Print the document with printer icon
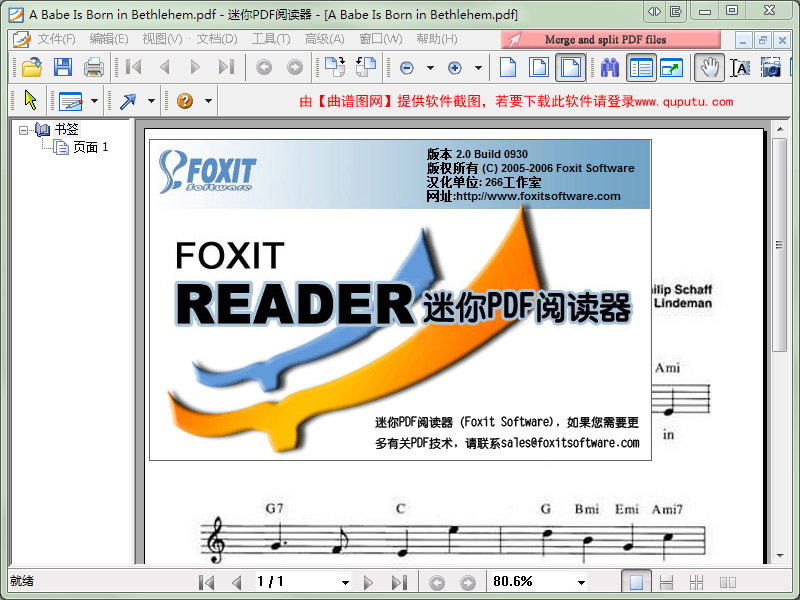 (x=94, y=67)
